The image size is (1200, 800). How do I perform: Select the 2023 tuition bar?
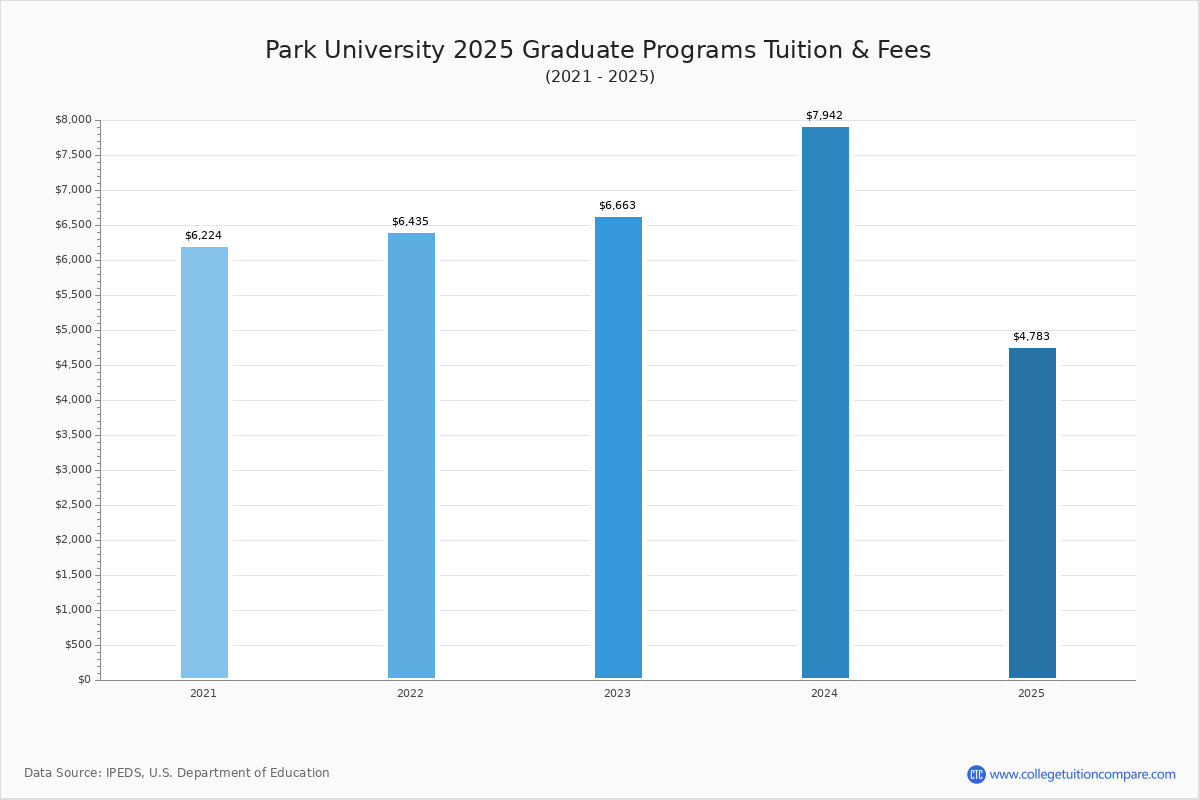click(x=618, y=447)
